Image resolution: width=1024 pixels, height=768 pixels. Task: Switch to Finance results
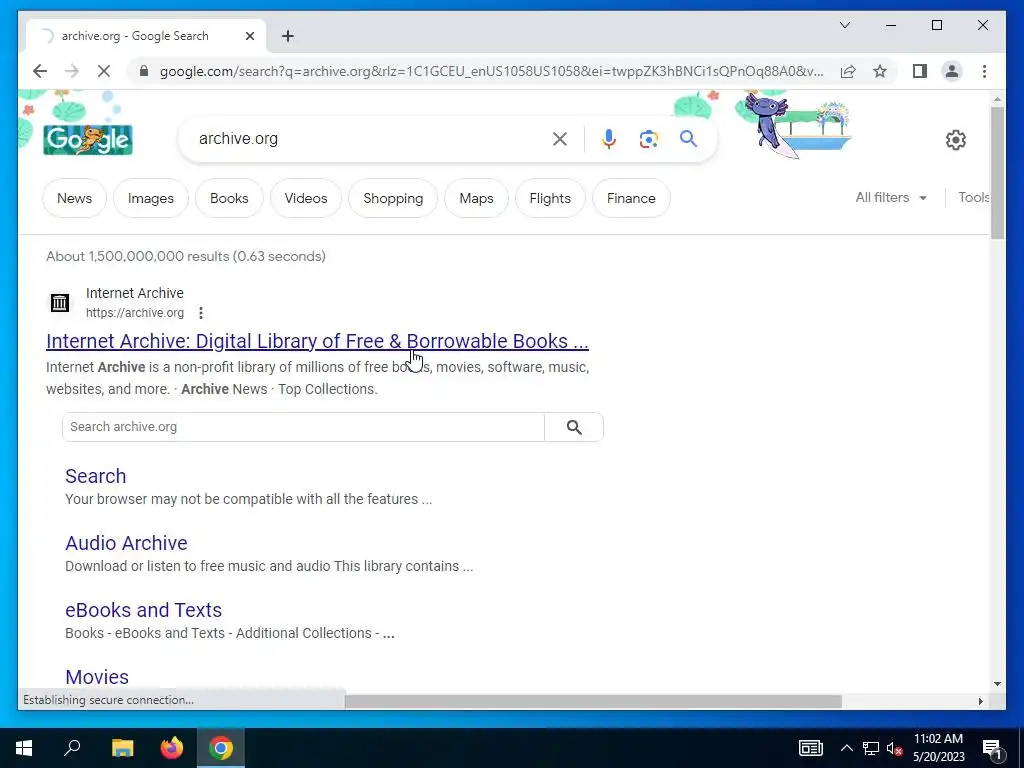(x=631, y=199)
